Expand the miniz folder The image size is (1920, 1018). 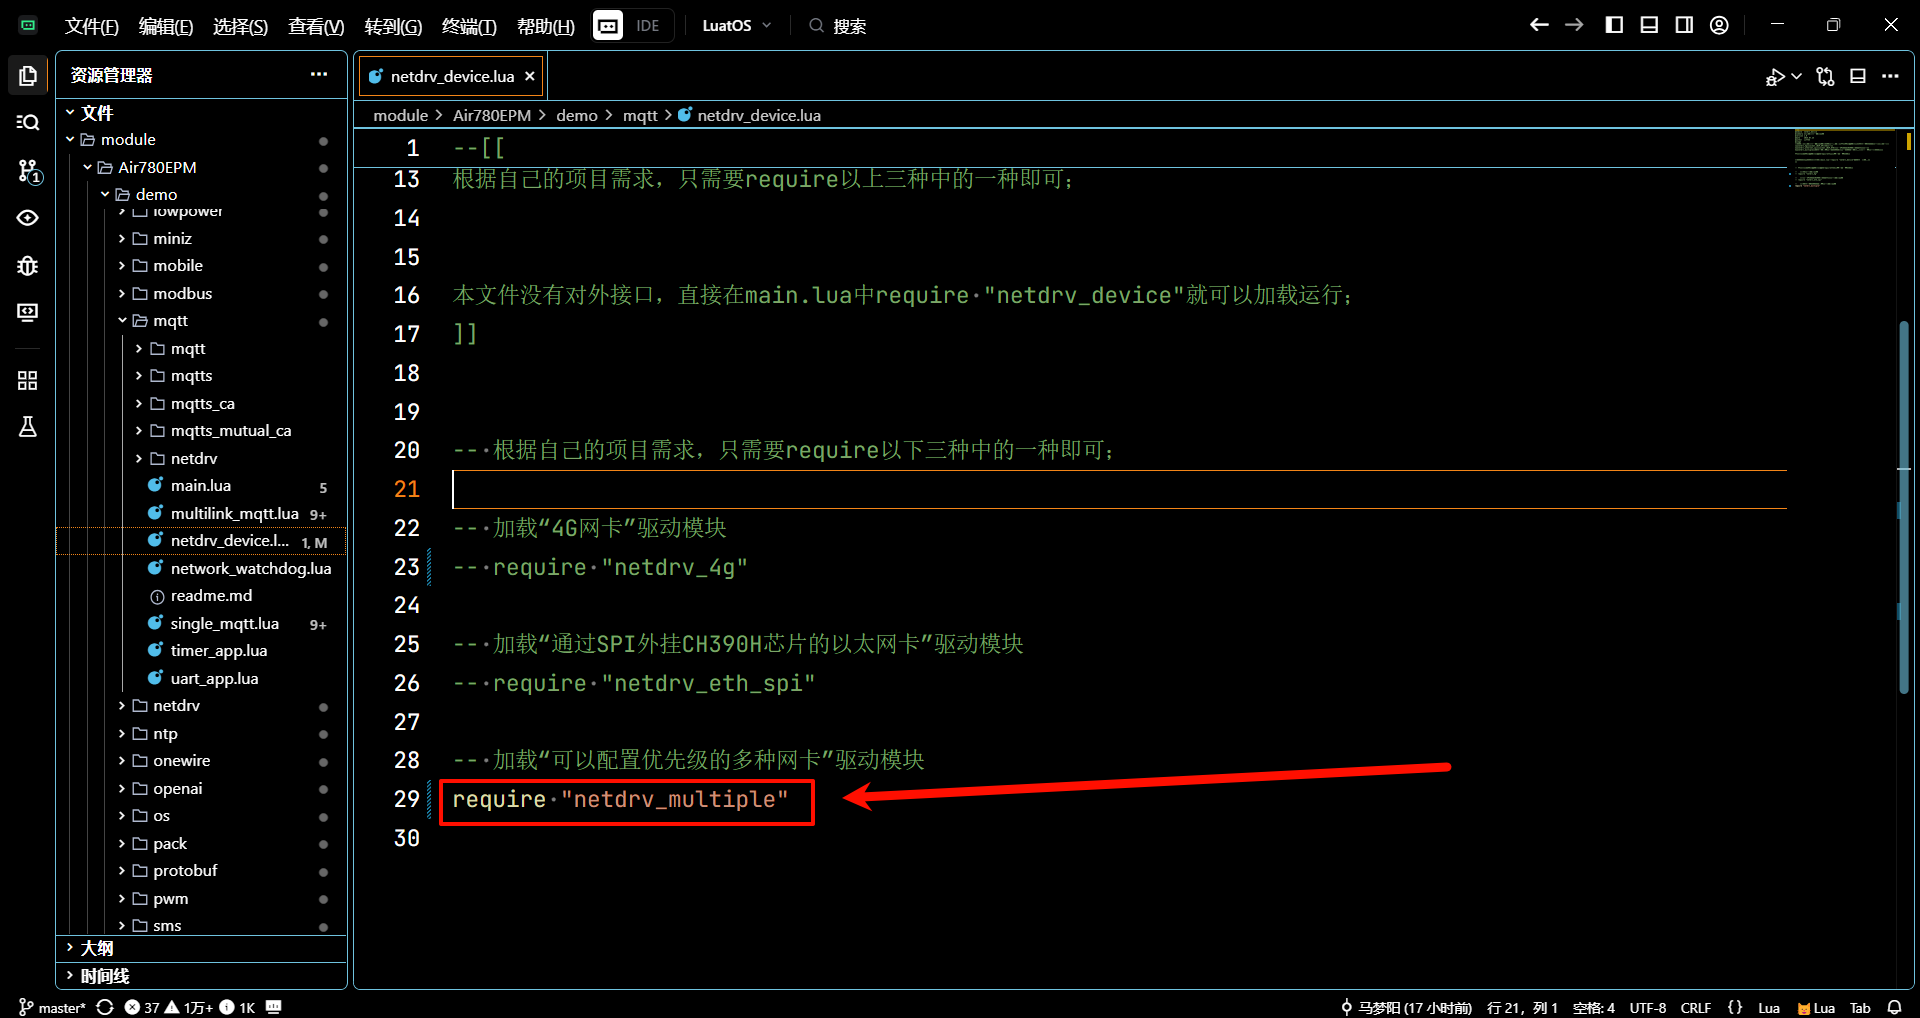[200, 238]
